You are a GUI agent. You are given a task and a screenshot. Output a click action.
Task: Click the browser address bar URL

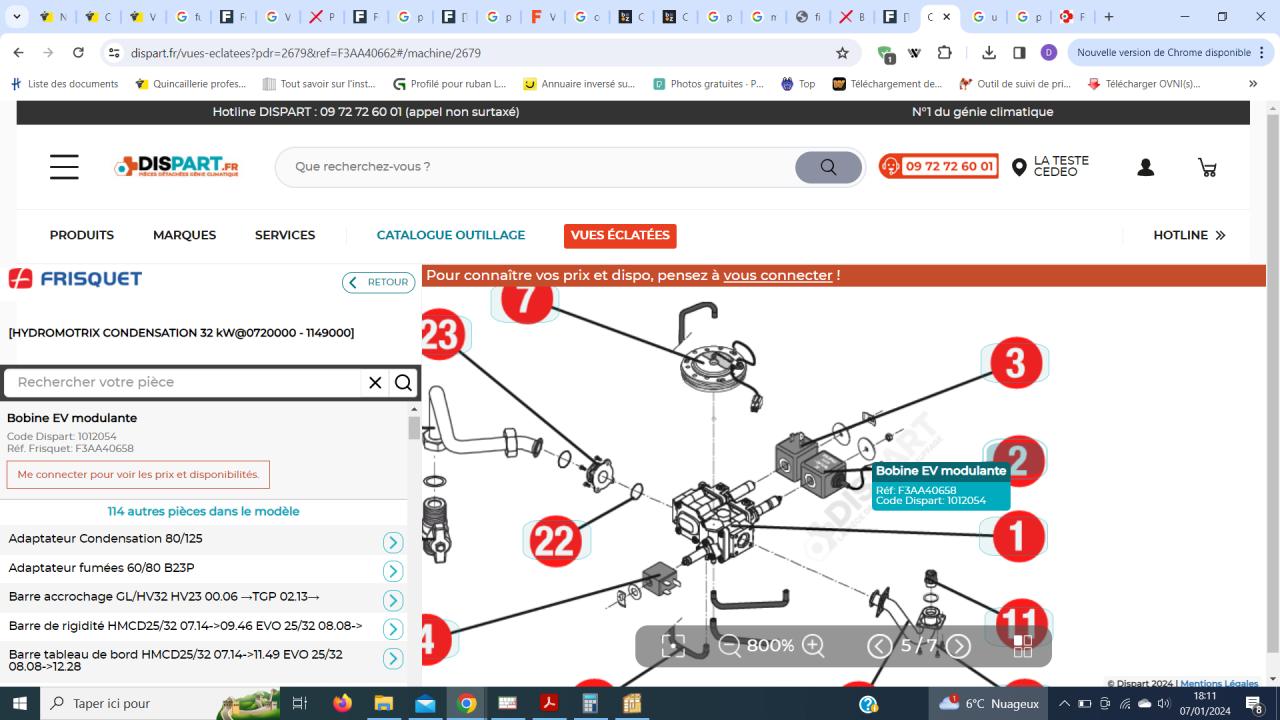tap(306, 53)
